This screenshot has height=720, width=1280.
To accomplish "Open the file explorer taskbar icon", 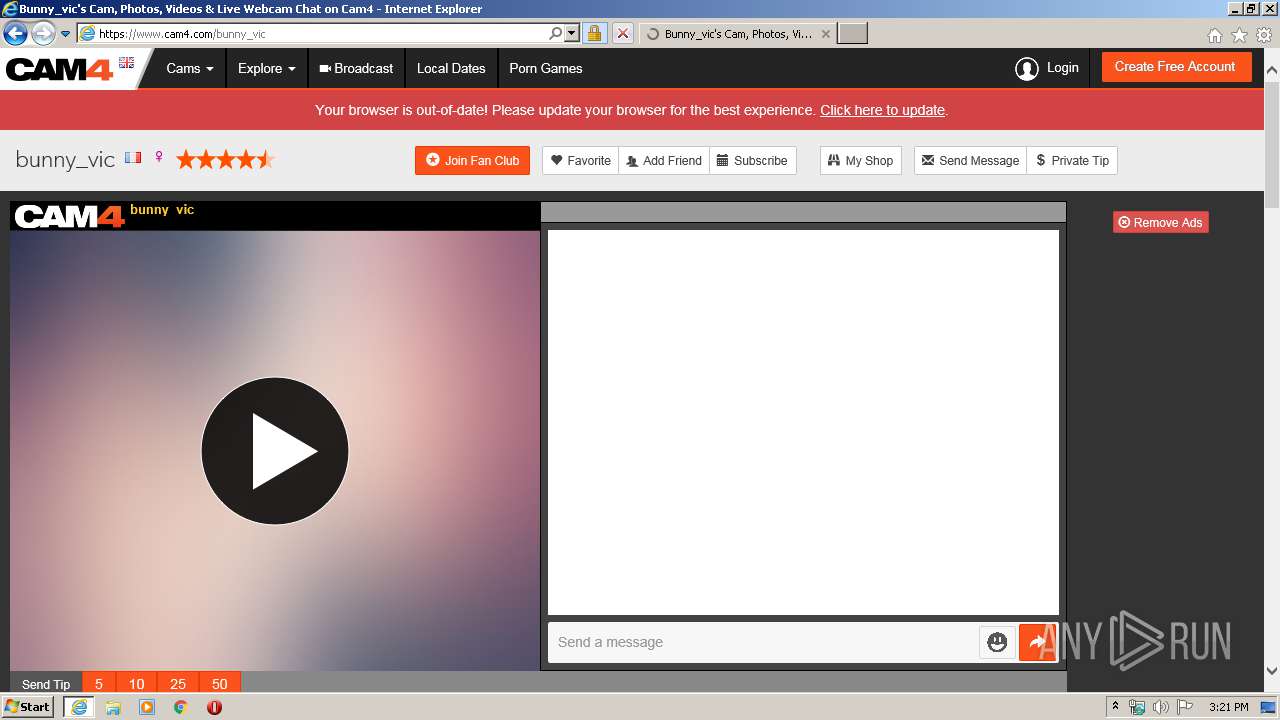I will pyautogui.click(x=113, y=707).
